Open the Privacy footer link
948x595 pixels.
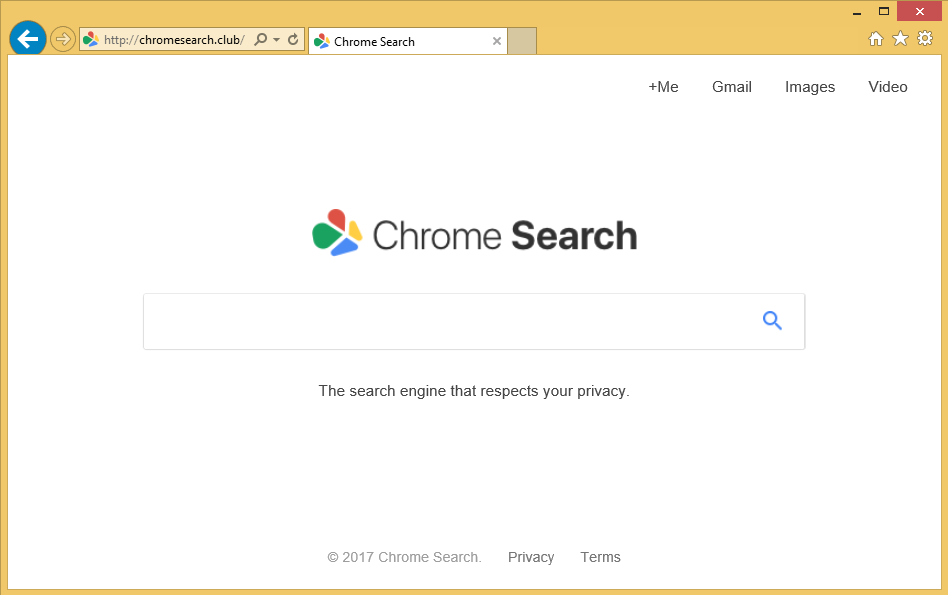531,557
